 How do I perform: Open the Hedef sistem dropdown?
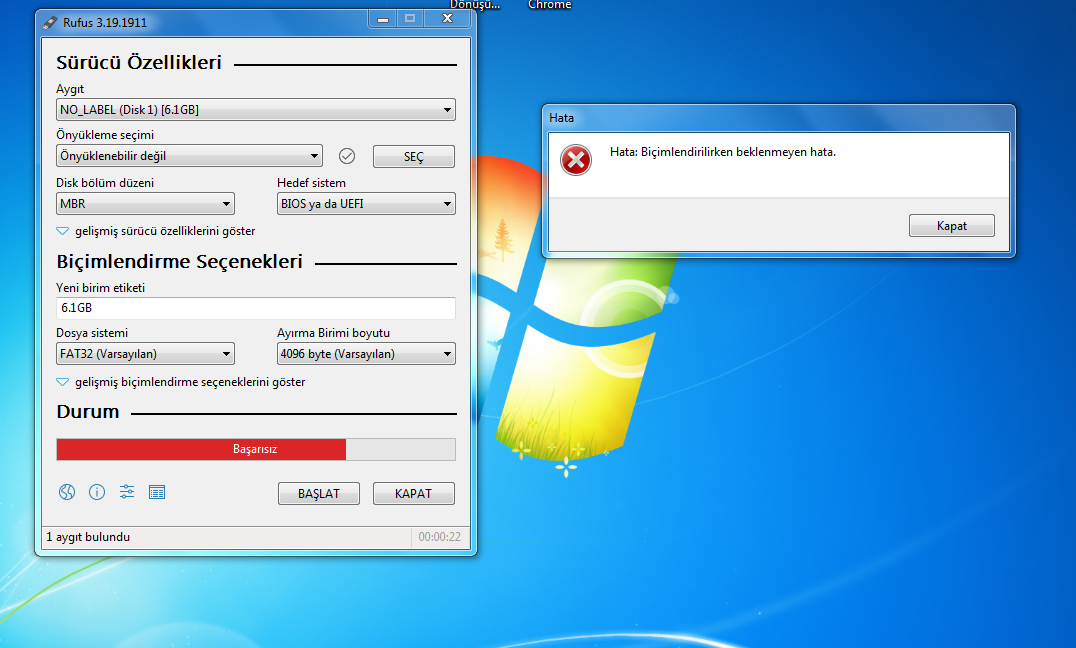[366, 204]
